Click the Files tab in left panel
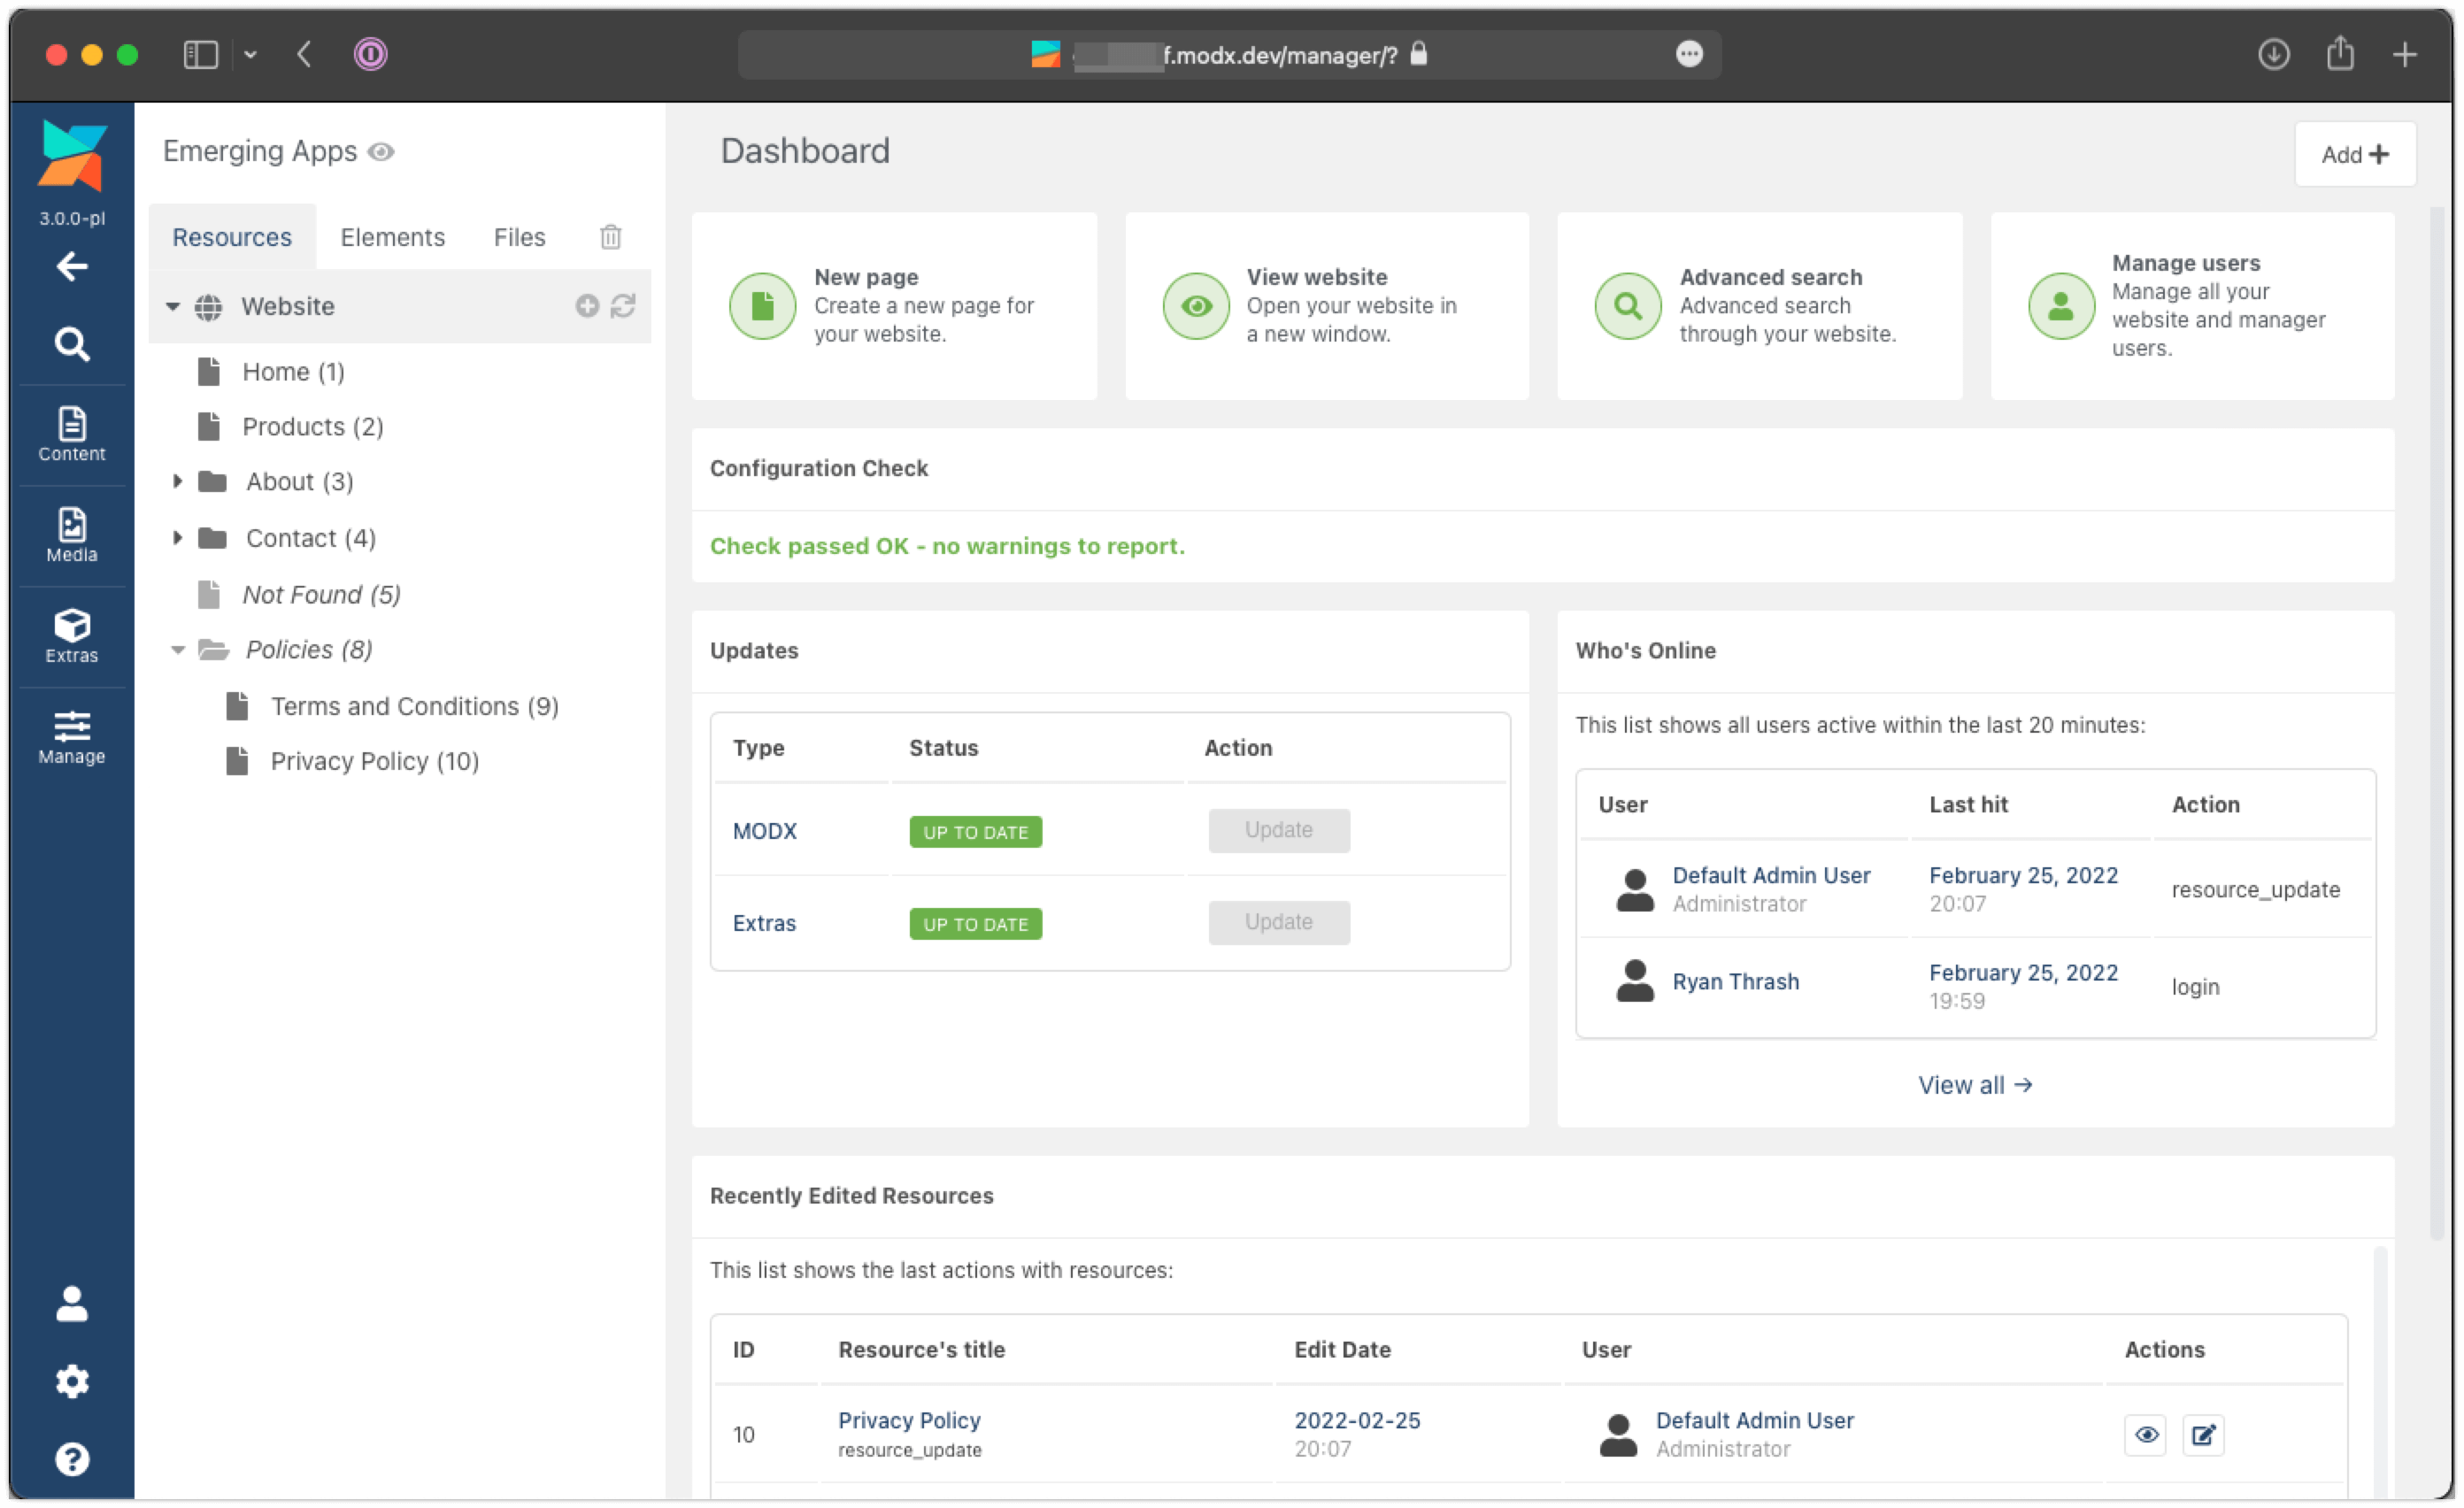Image resolution: width=2464 pixels, height=1508 pixels. pyautogui.click(x=520, y=235)
